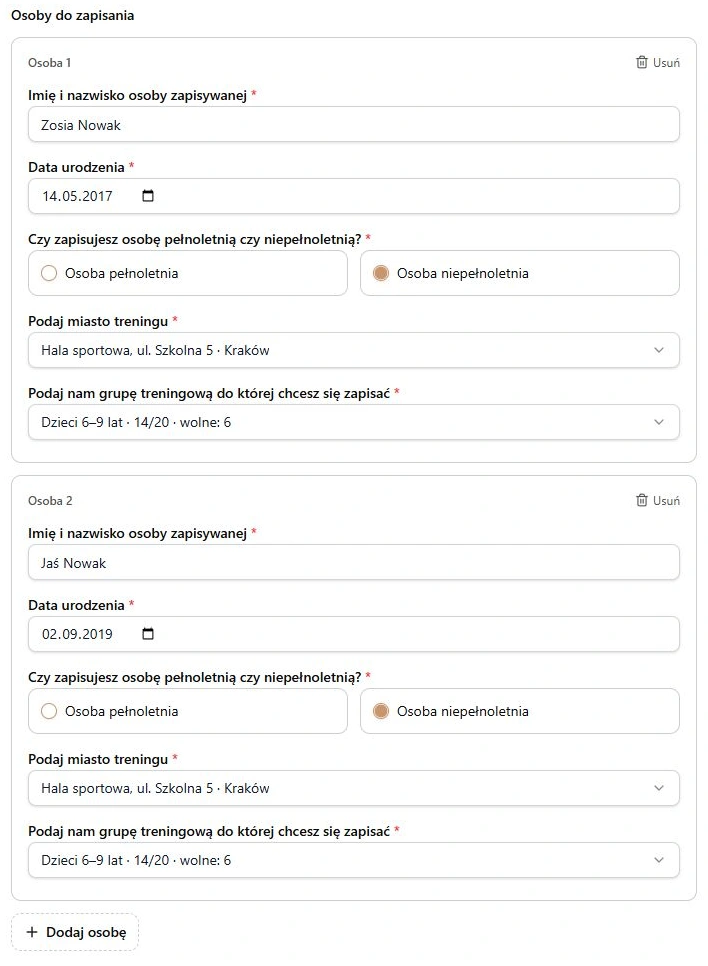Select Osoba niepełnoletnia radio for Osoba 2

tap(381, 711)
